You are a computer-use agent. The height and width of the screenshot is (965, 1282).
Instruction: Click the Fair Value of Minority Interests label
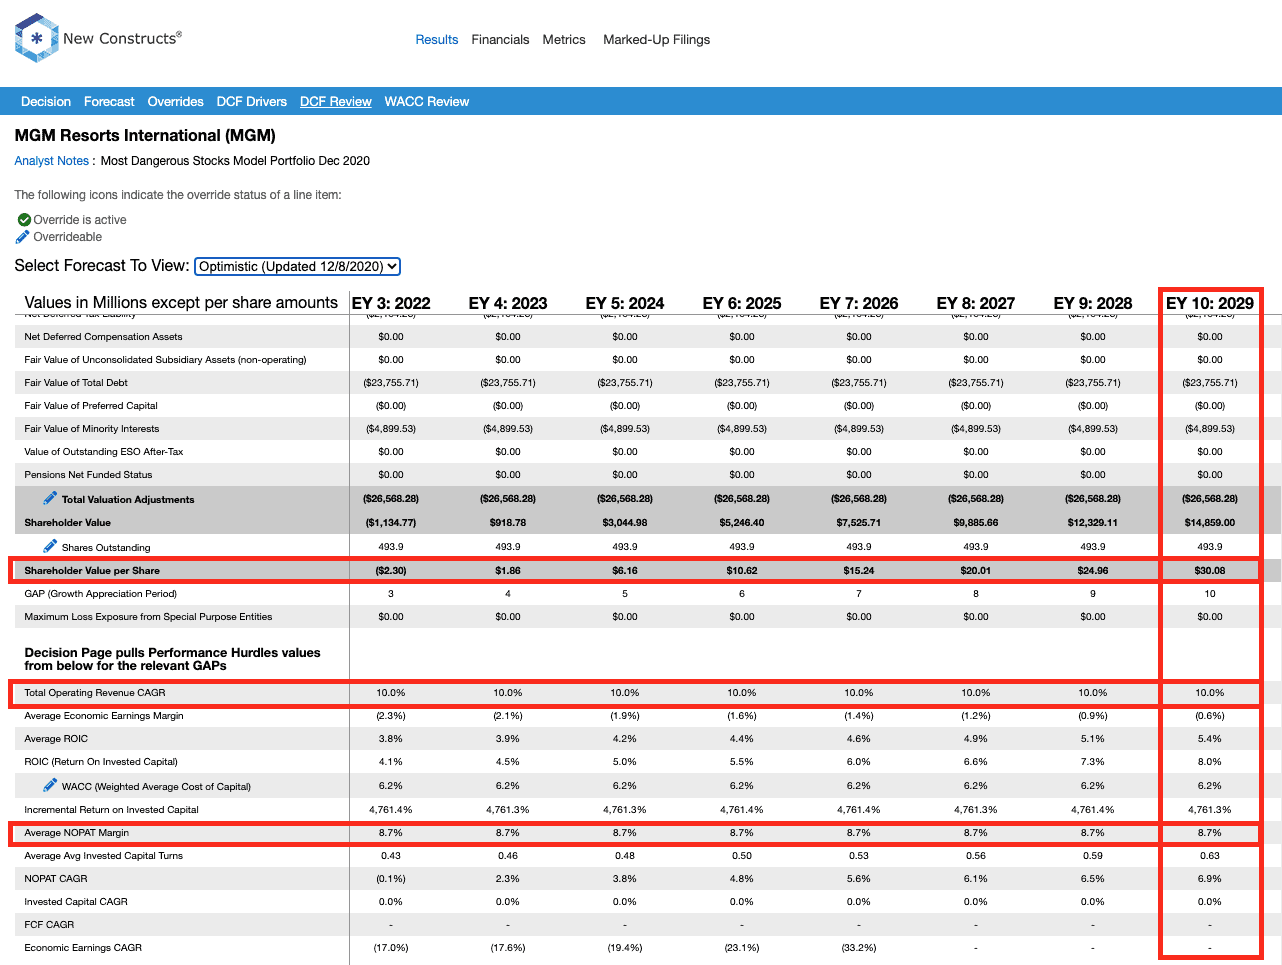(x=92, y=429)
